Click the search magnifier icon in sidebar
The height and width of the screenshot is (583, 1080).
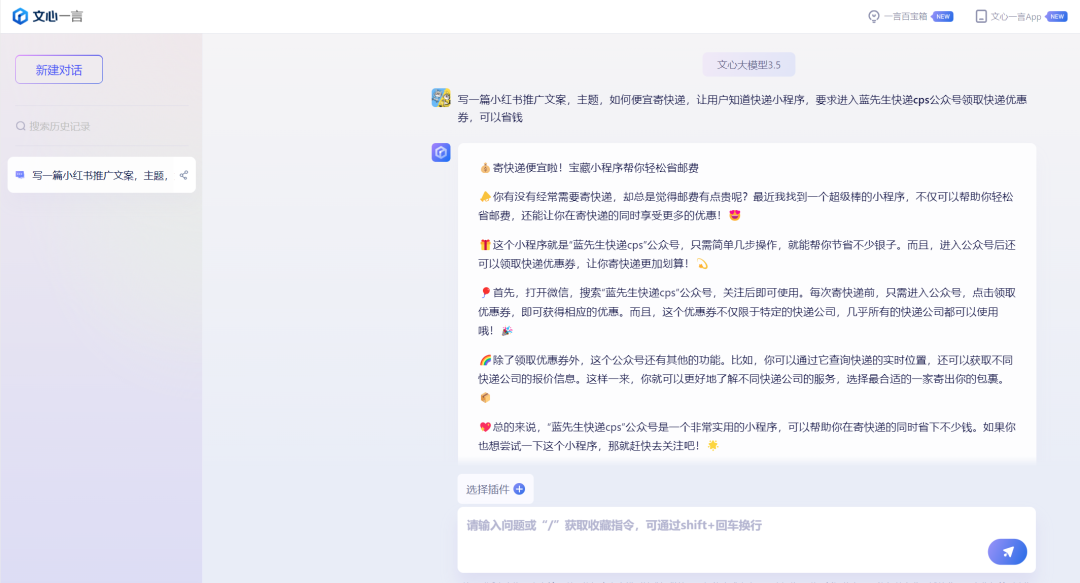click(21, 126)
